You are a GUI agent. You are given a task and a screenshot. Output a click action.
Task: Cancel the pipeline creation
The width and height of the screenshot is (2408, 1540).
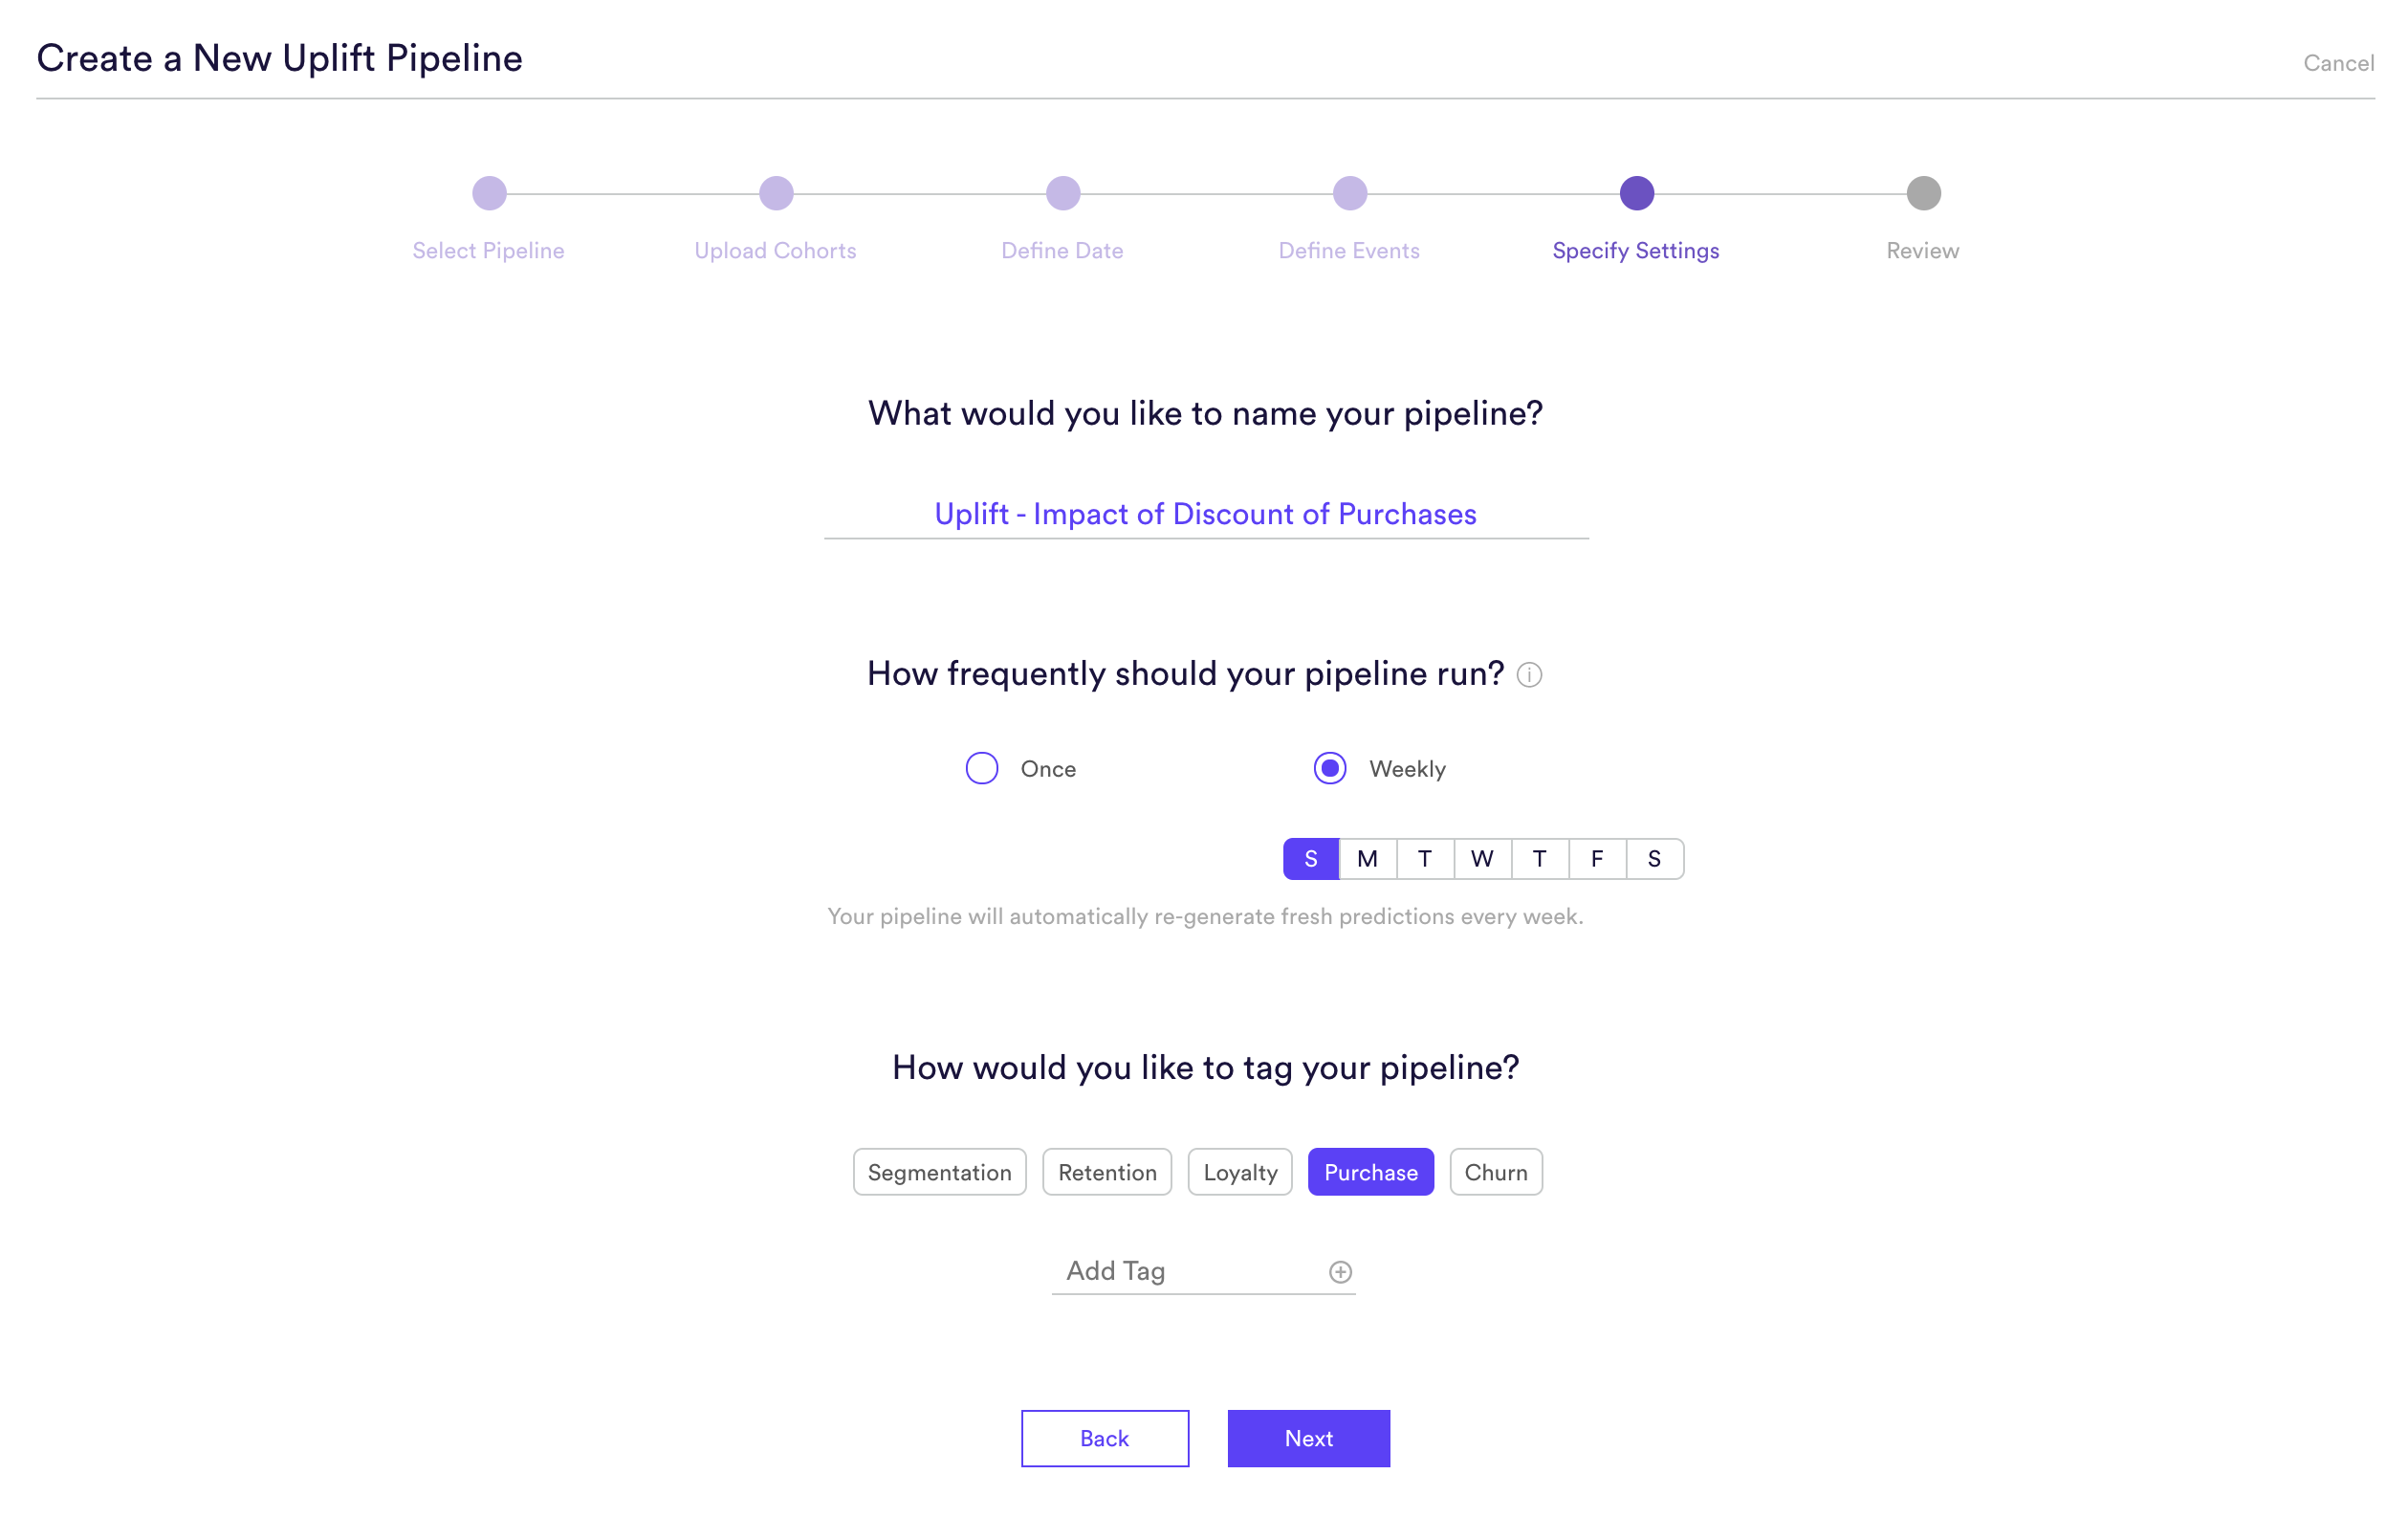click(x=2337, y=63)
